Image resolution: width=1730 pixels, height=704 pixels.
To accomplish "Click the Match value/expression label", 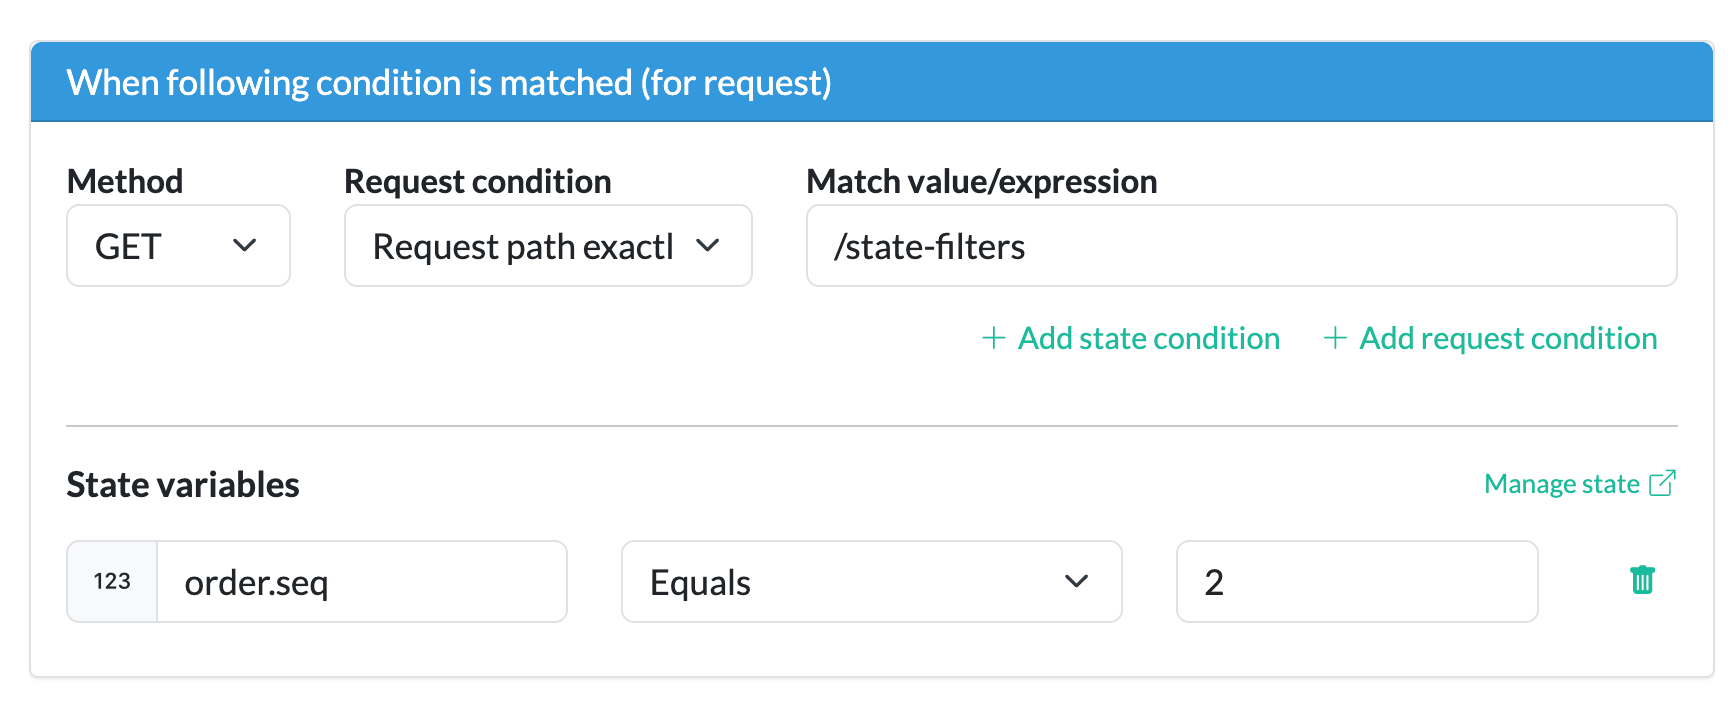I will coord(981,182).
